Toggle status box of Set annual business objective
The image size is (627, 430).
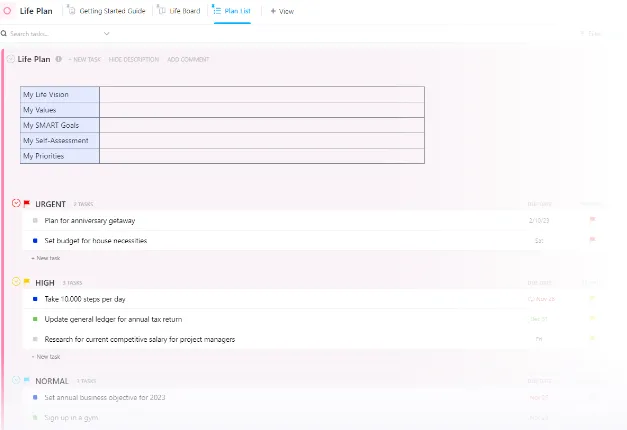pyautogui.click(x=35, y=397)
